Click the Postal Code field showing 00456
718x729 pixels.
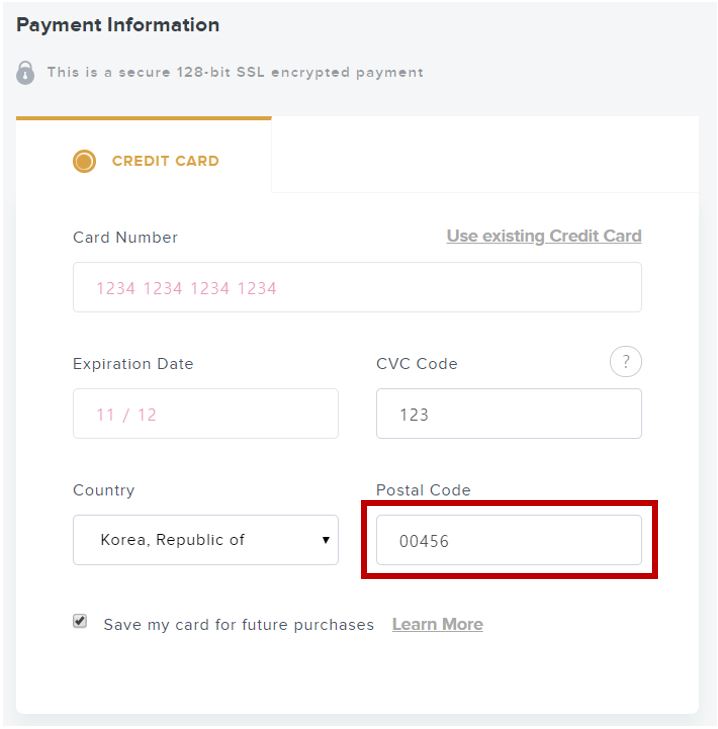(x=509, y=540)
